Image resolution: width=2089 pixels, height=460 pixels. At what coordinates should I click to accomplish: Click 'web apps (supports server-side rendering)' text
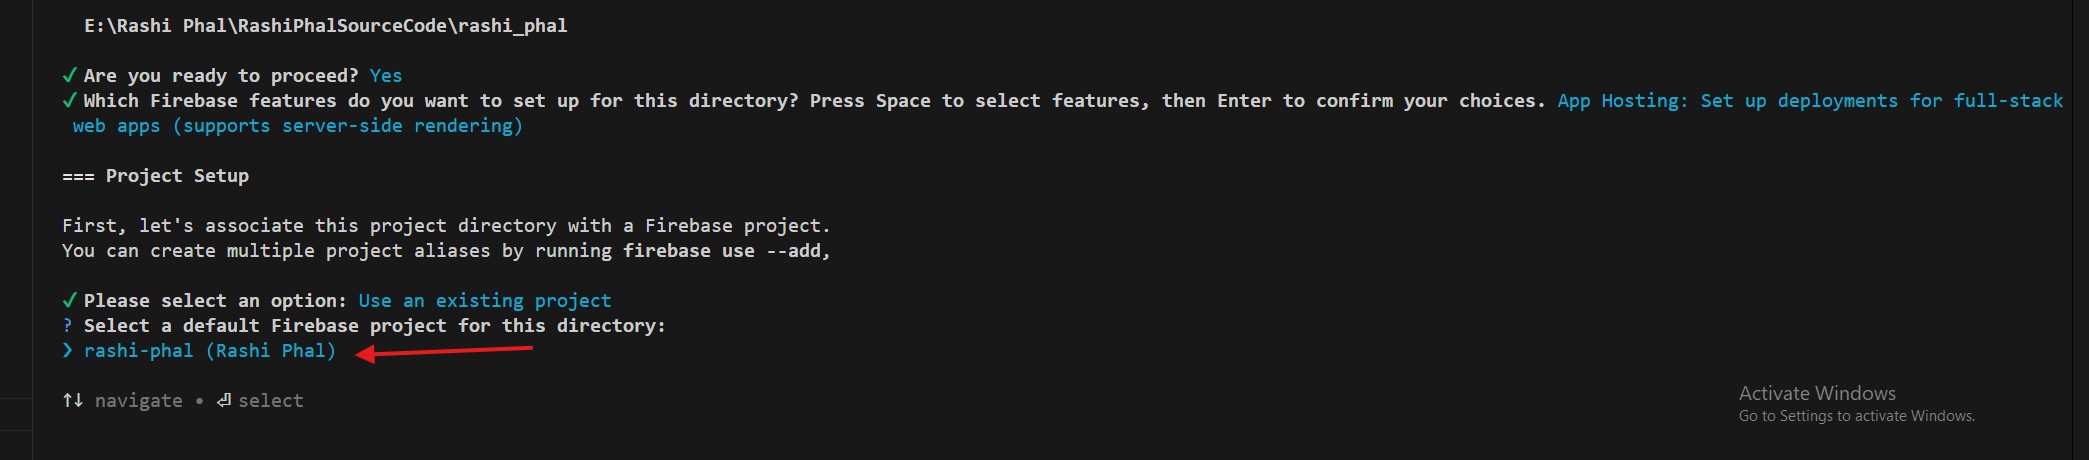tap(297, 126)
